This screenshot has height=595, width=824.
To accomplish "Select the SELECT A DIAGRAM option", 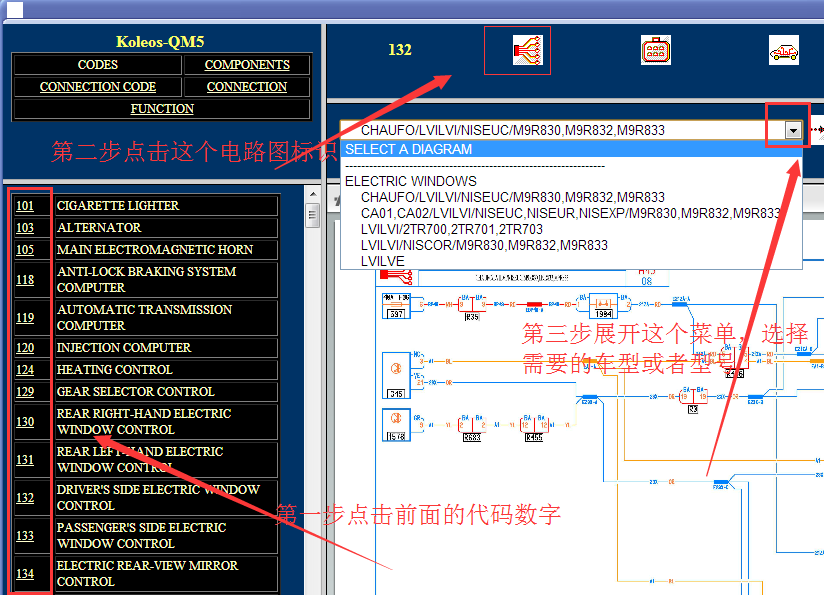I will 571,149.
